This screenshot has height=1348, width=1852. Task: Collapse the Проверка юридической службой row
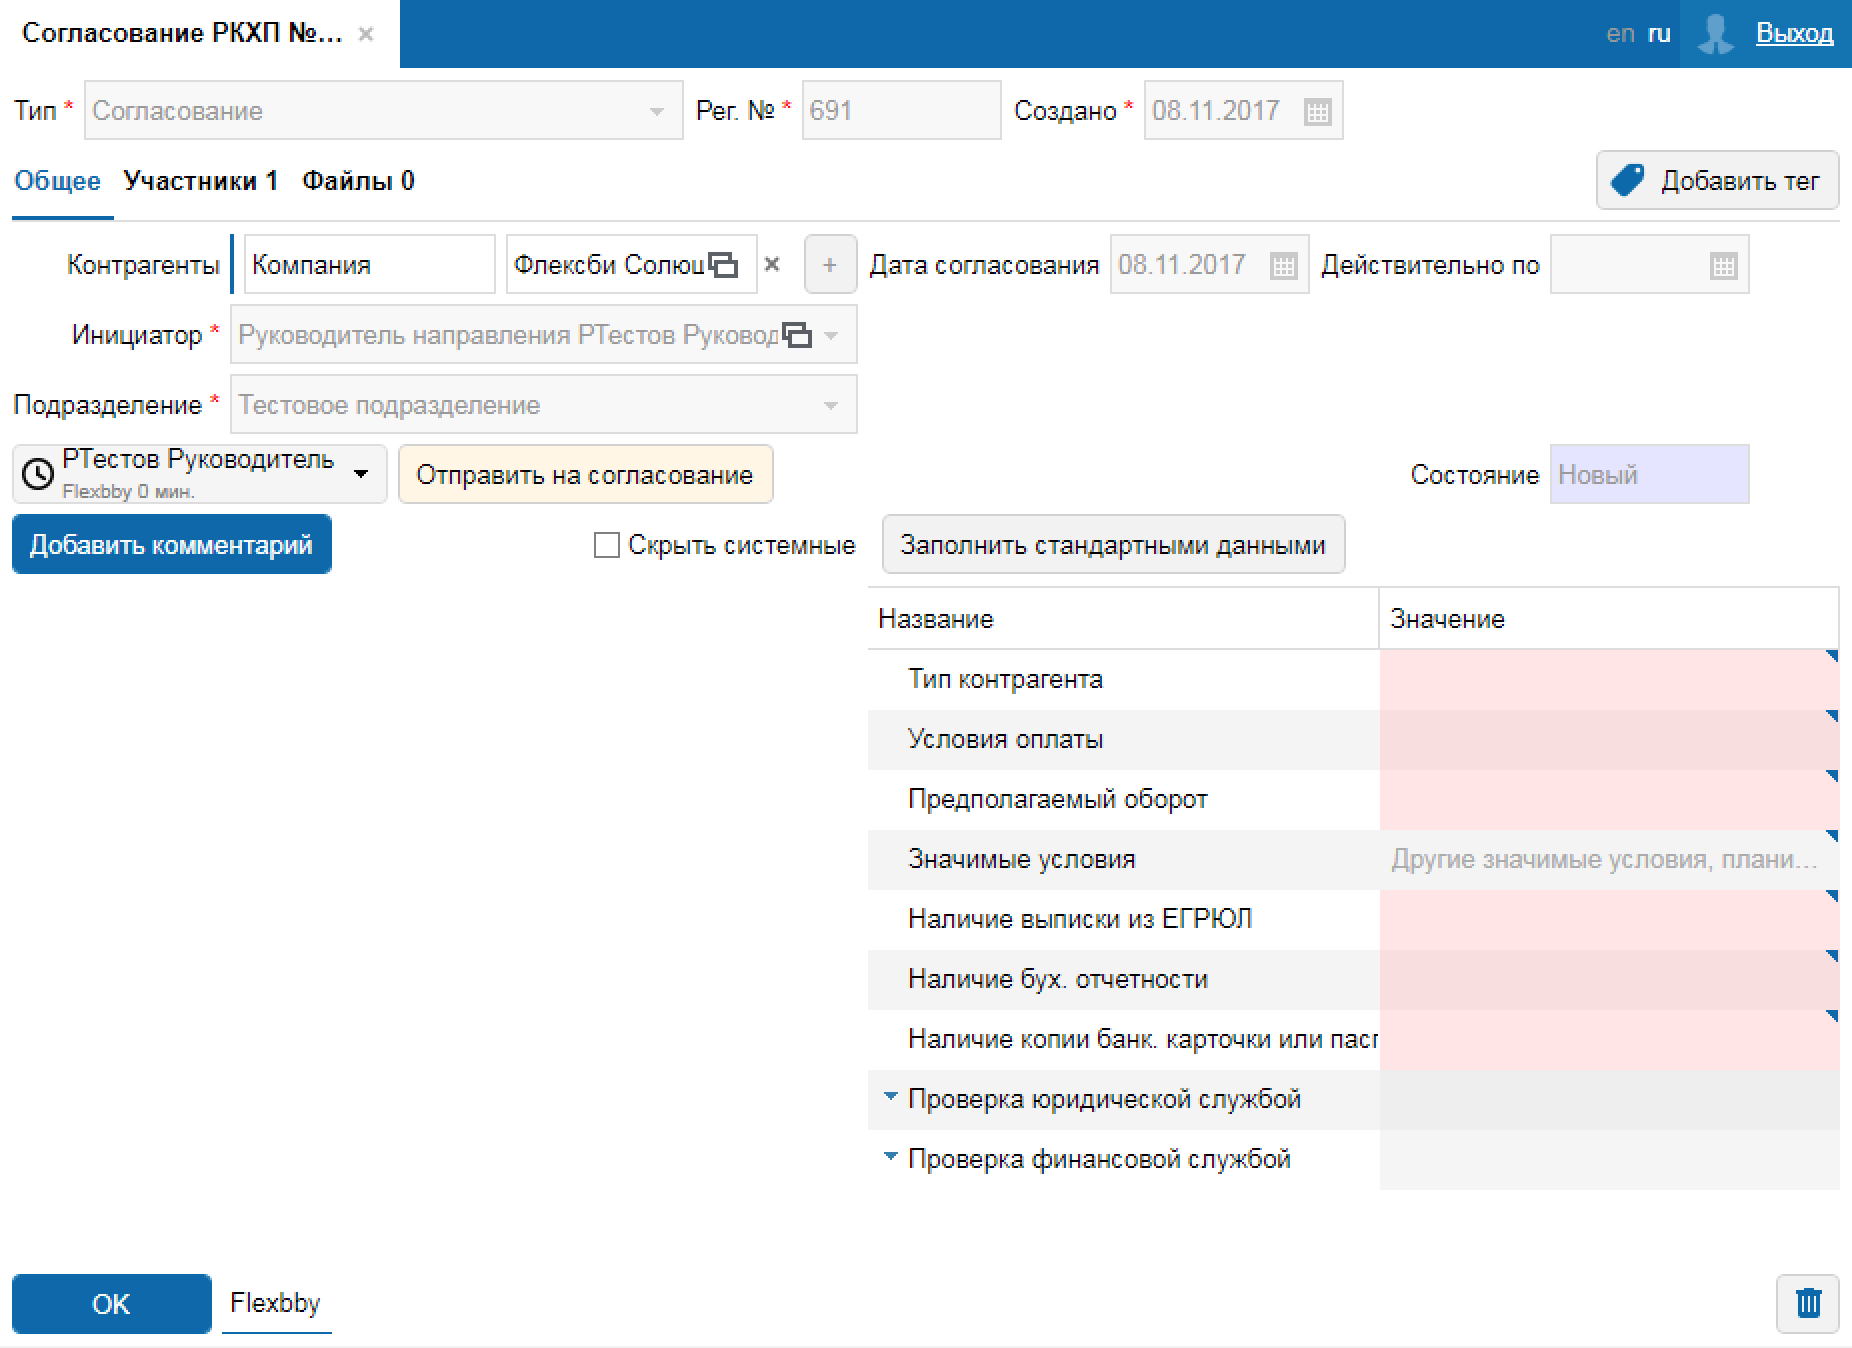coord(890,1097)
